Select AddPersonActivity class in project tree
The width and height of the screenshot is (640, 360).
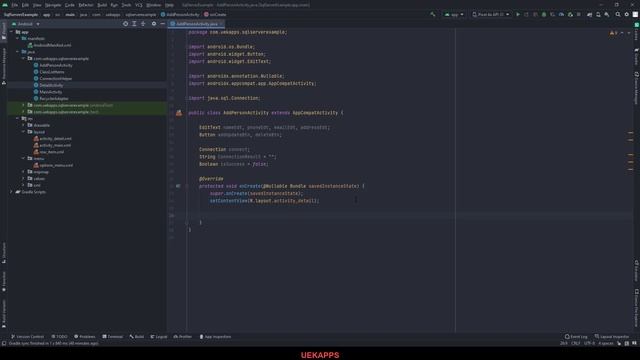(56, 65)
